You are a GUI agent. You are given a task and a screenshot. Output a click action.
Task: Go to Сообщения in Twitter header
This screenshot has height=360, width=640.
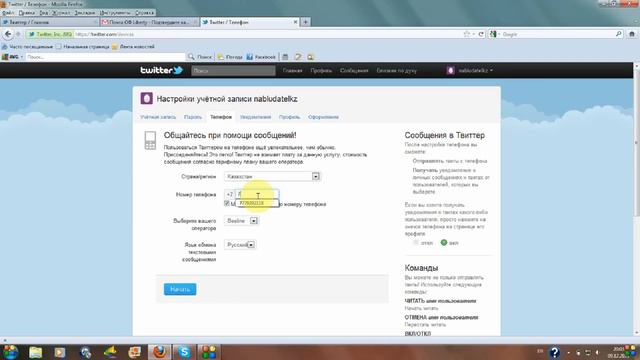354,71
